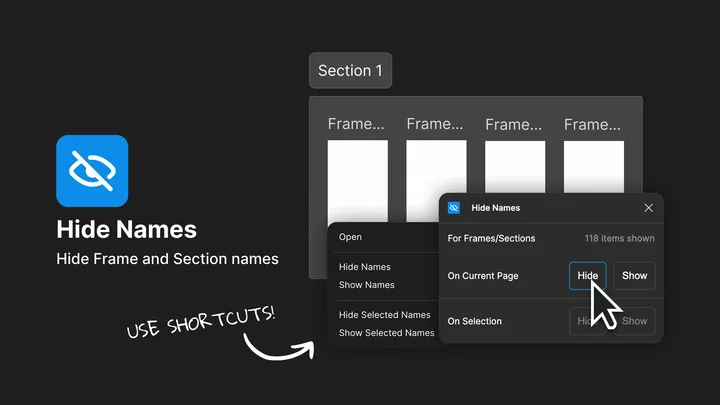The height and width of the screenshot is (405, 720).
Task: Click the third Frame... label
Action: 513,124
